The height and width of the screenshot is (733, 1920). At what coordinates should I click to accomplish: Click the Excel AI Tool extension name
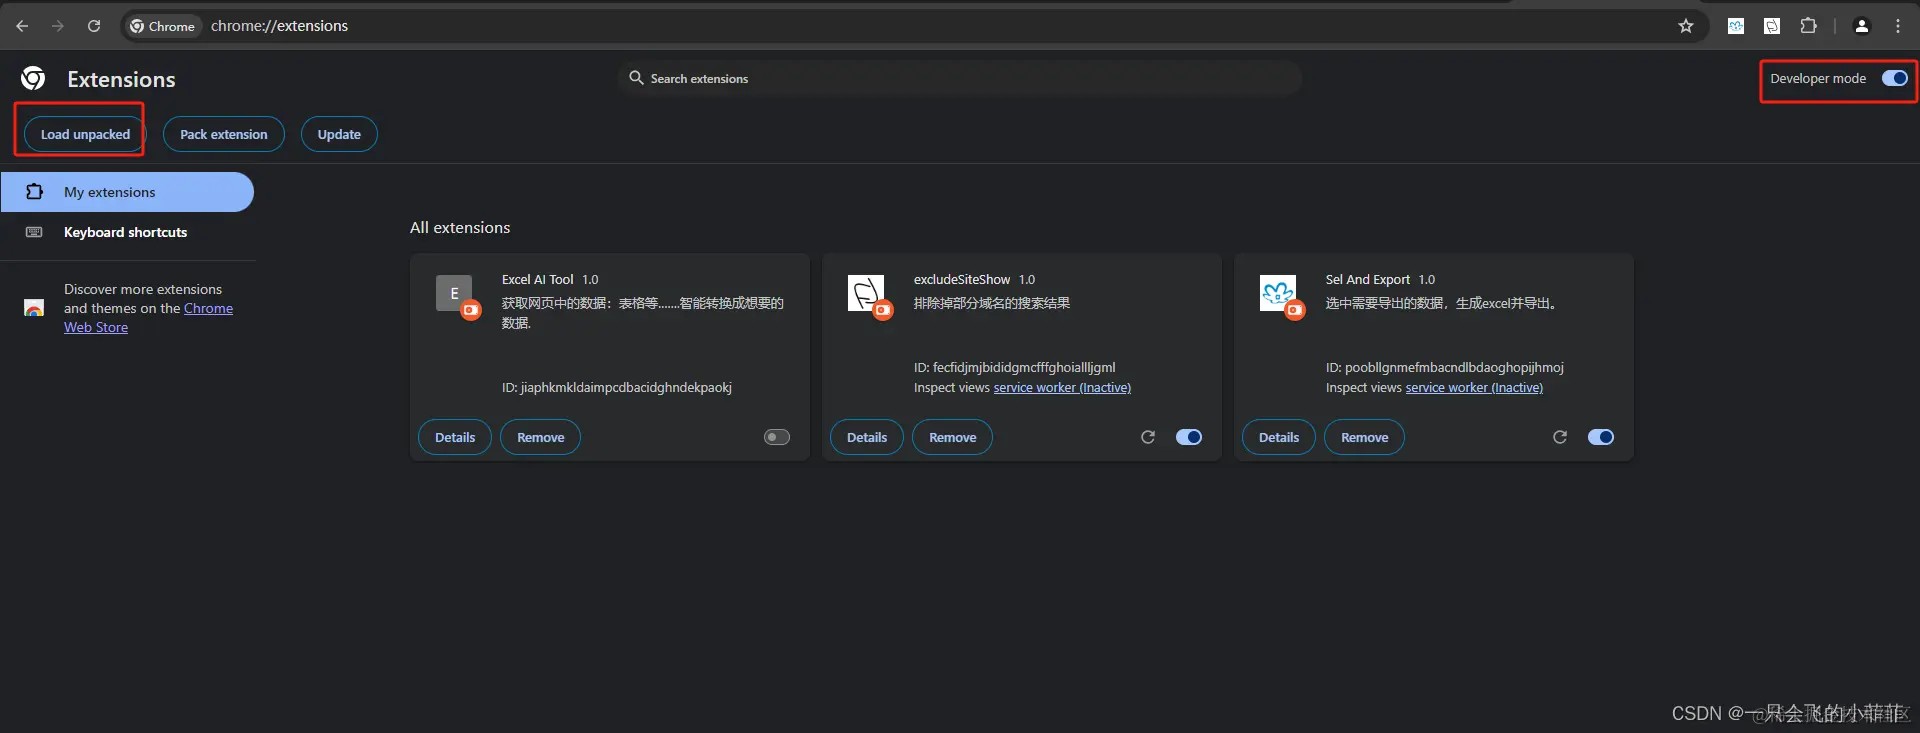pos(538,279)
